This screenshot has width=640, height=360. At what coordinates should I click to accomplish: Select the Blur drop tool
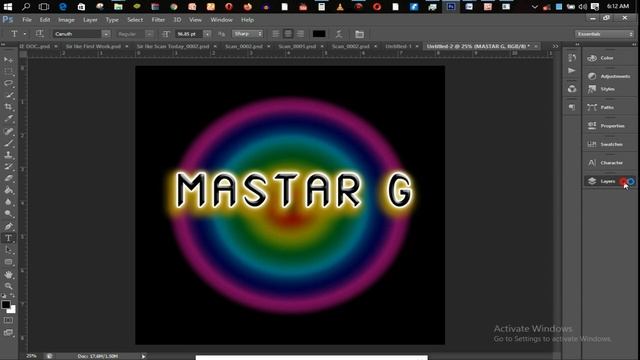point(9,202)
